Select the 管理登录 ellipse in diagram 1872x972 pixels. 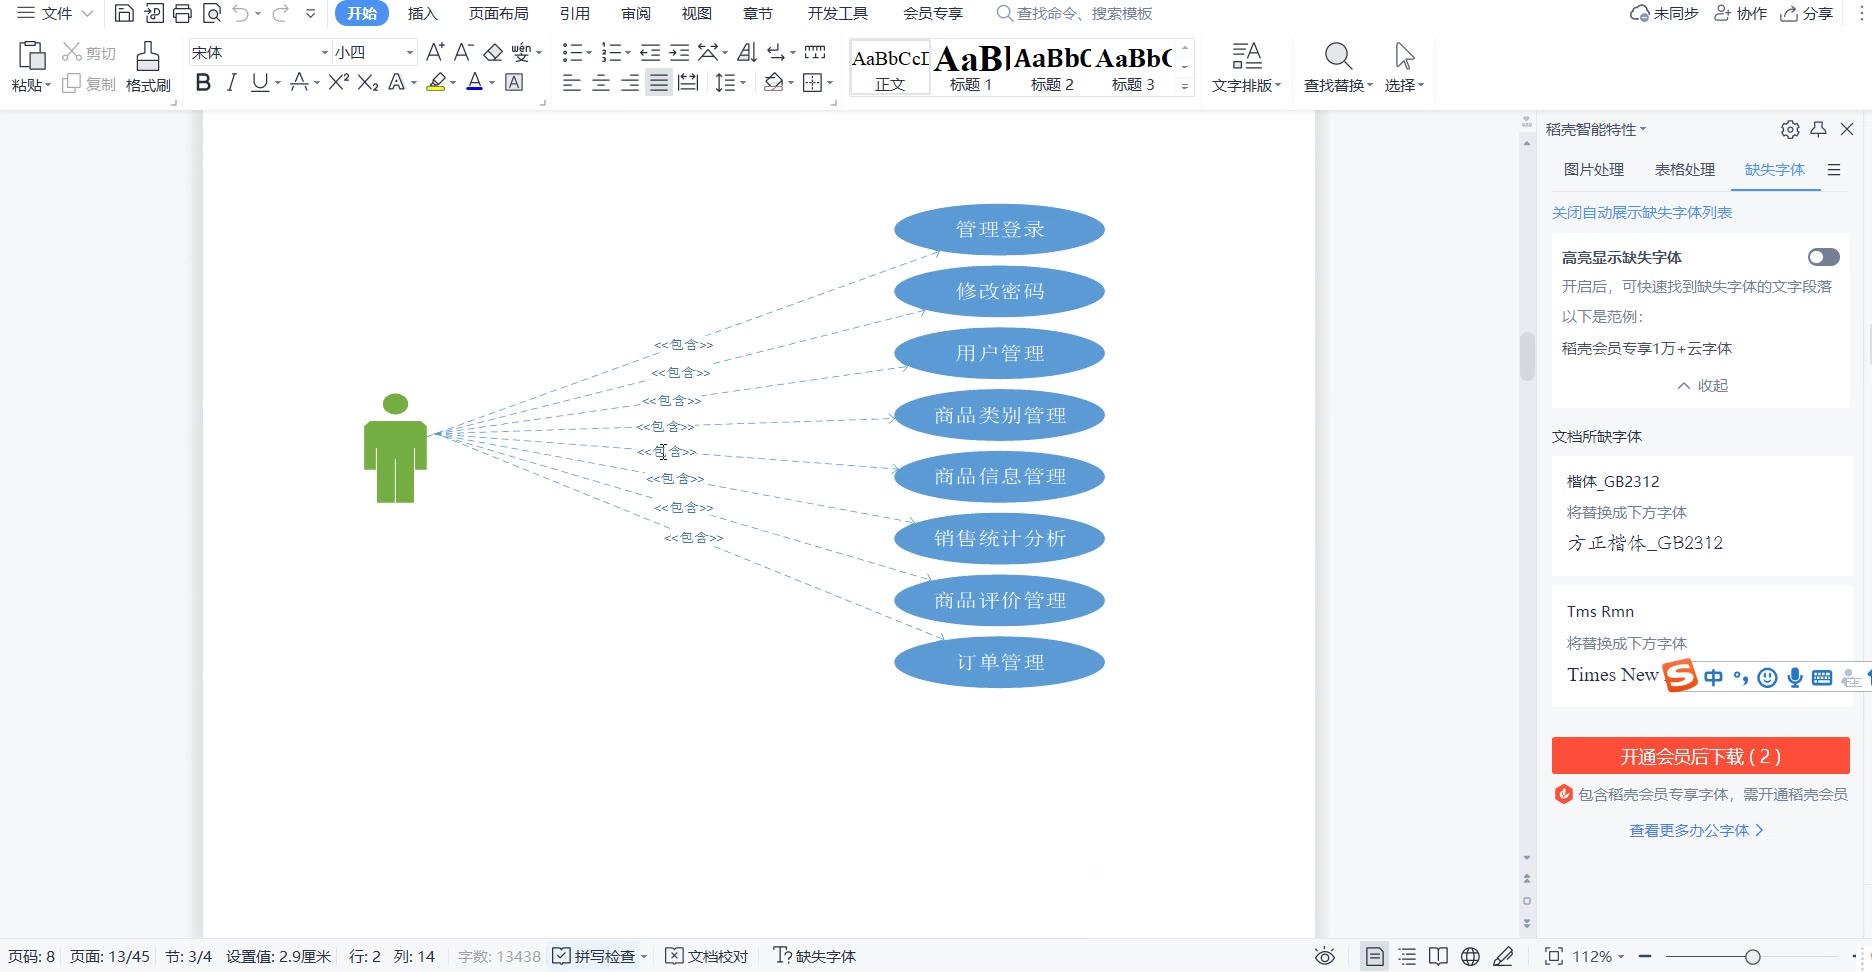999,230
